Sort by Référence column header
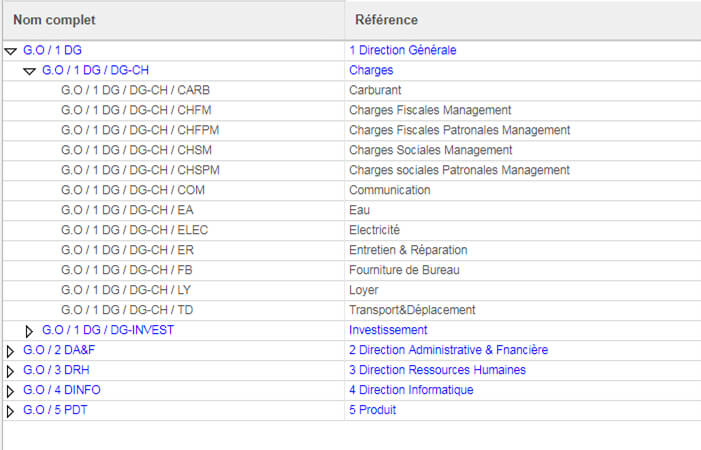Screen dimensions: 701x450 [x=386, y=20]
